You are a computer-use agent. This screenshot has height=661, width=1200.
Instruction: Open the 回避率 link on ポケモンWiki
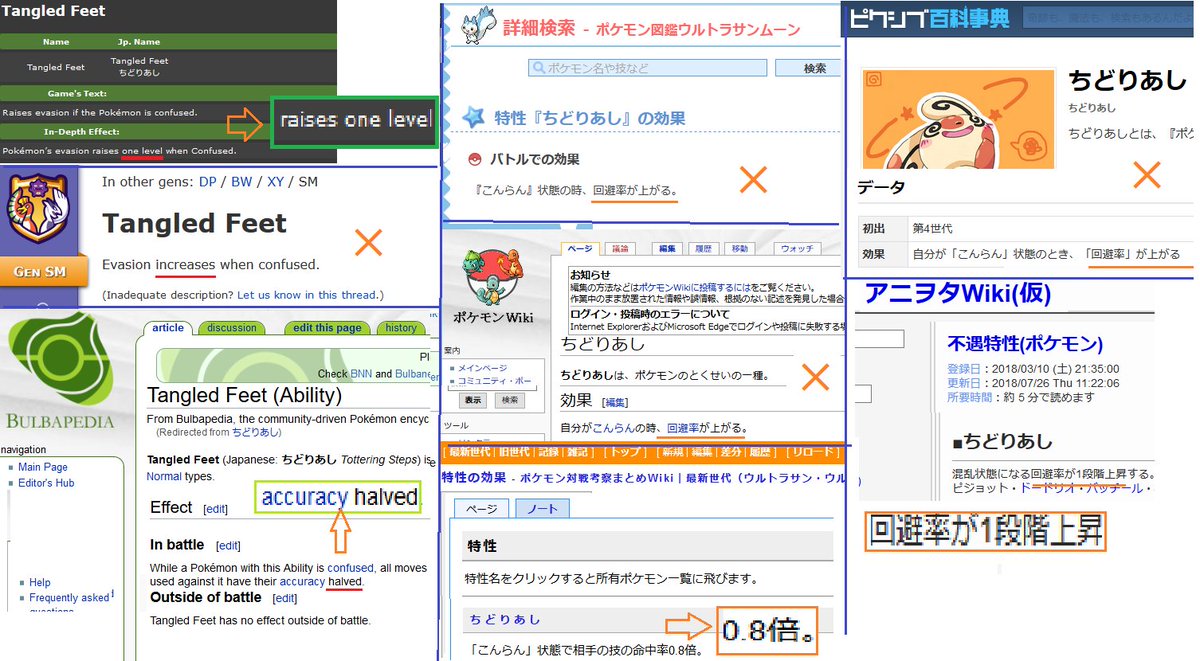(x=683, y=428)
